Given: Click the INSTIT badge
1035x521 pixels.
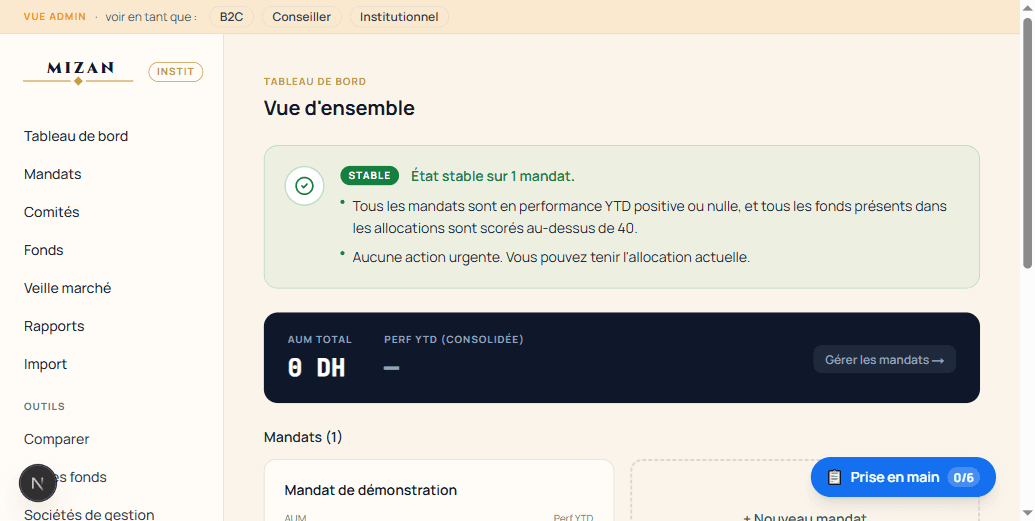Looking at the screenshot, I should (x=176, y=72).
